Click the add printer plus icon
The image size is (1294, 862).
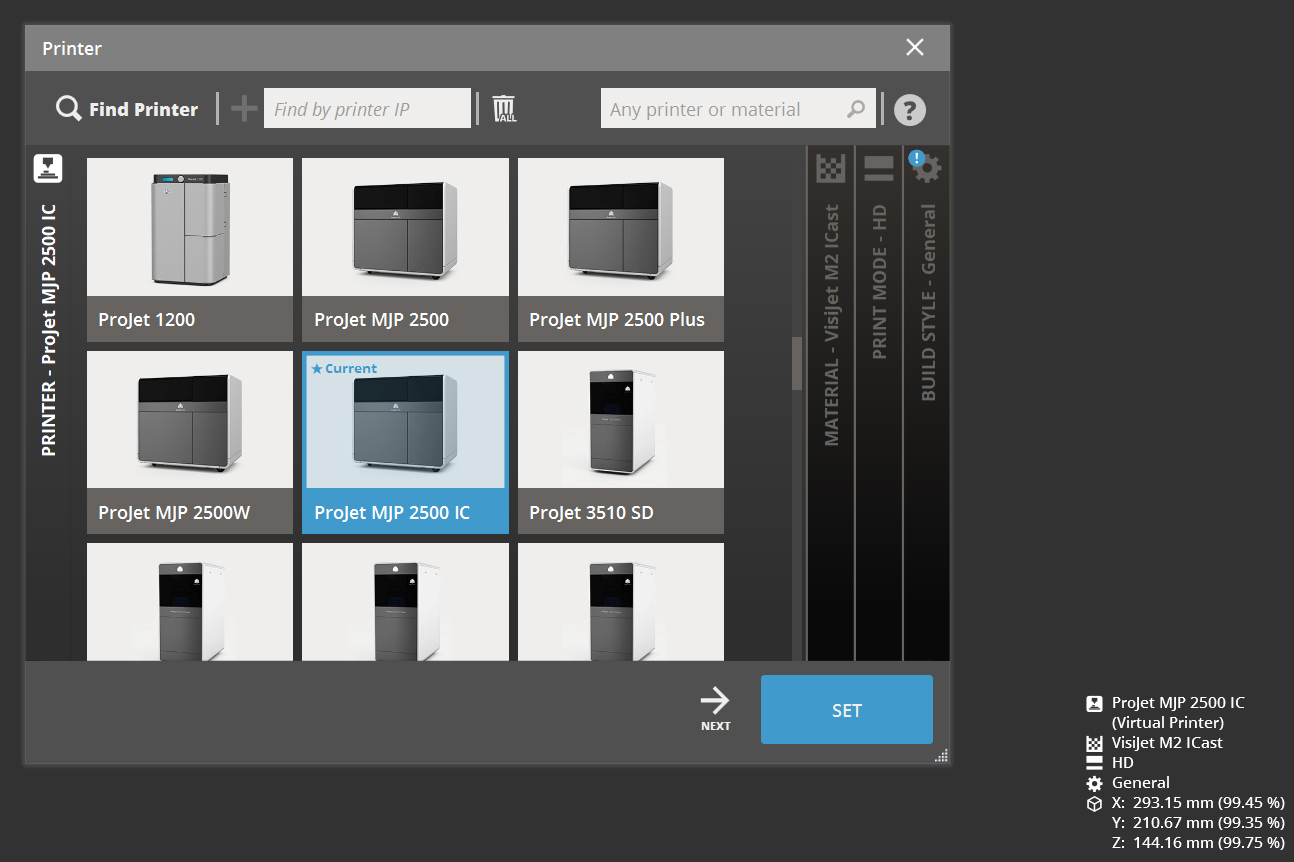tap(243, 107)
